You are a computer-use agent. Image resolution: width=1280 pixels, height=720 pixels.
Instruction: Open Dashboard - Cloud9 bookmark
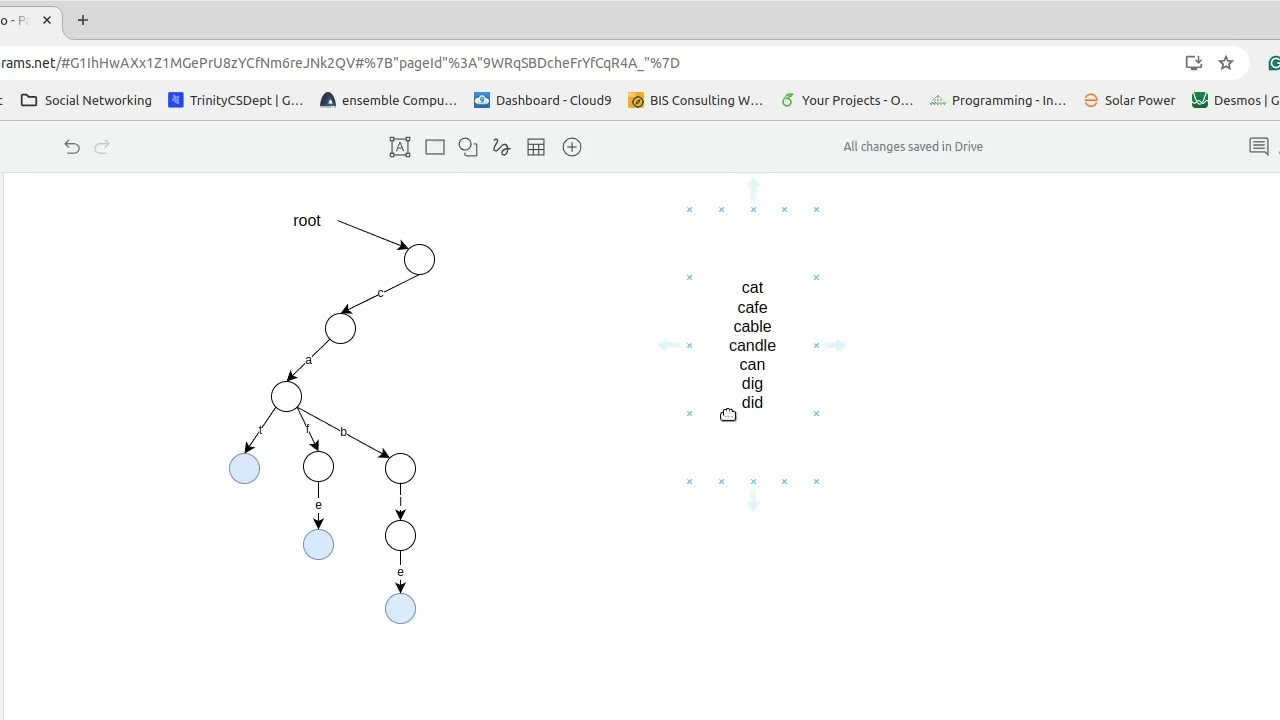(542, 100)
